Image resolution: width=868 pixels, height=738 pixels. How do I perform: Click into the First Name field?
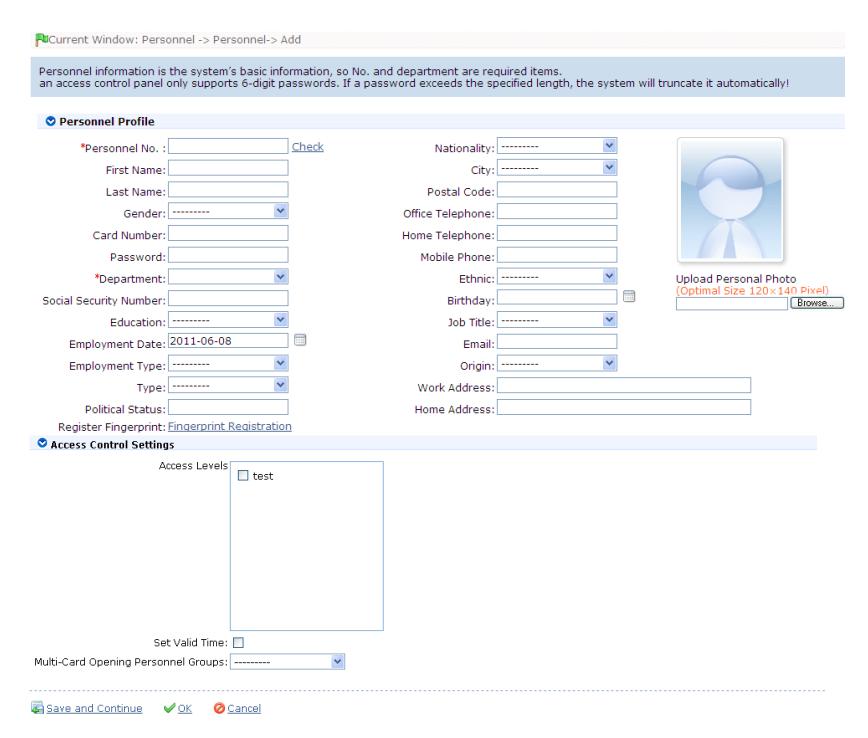pos(228,168)
